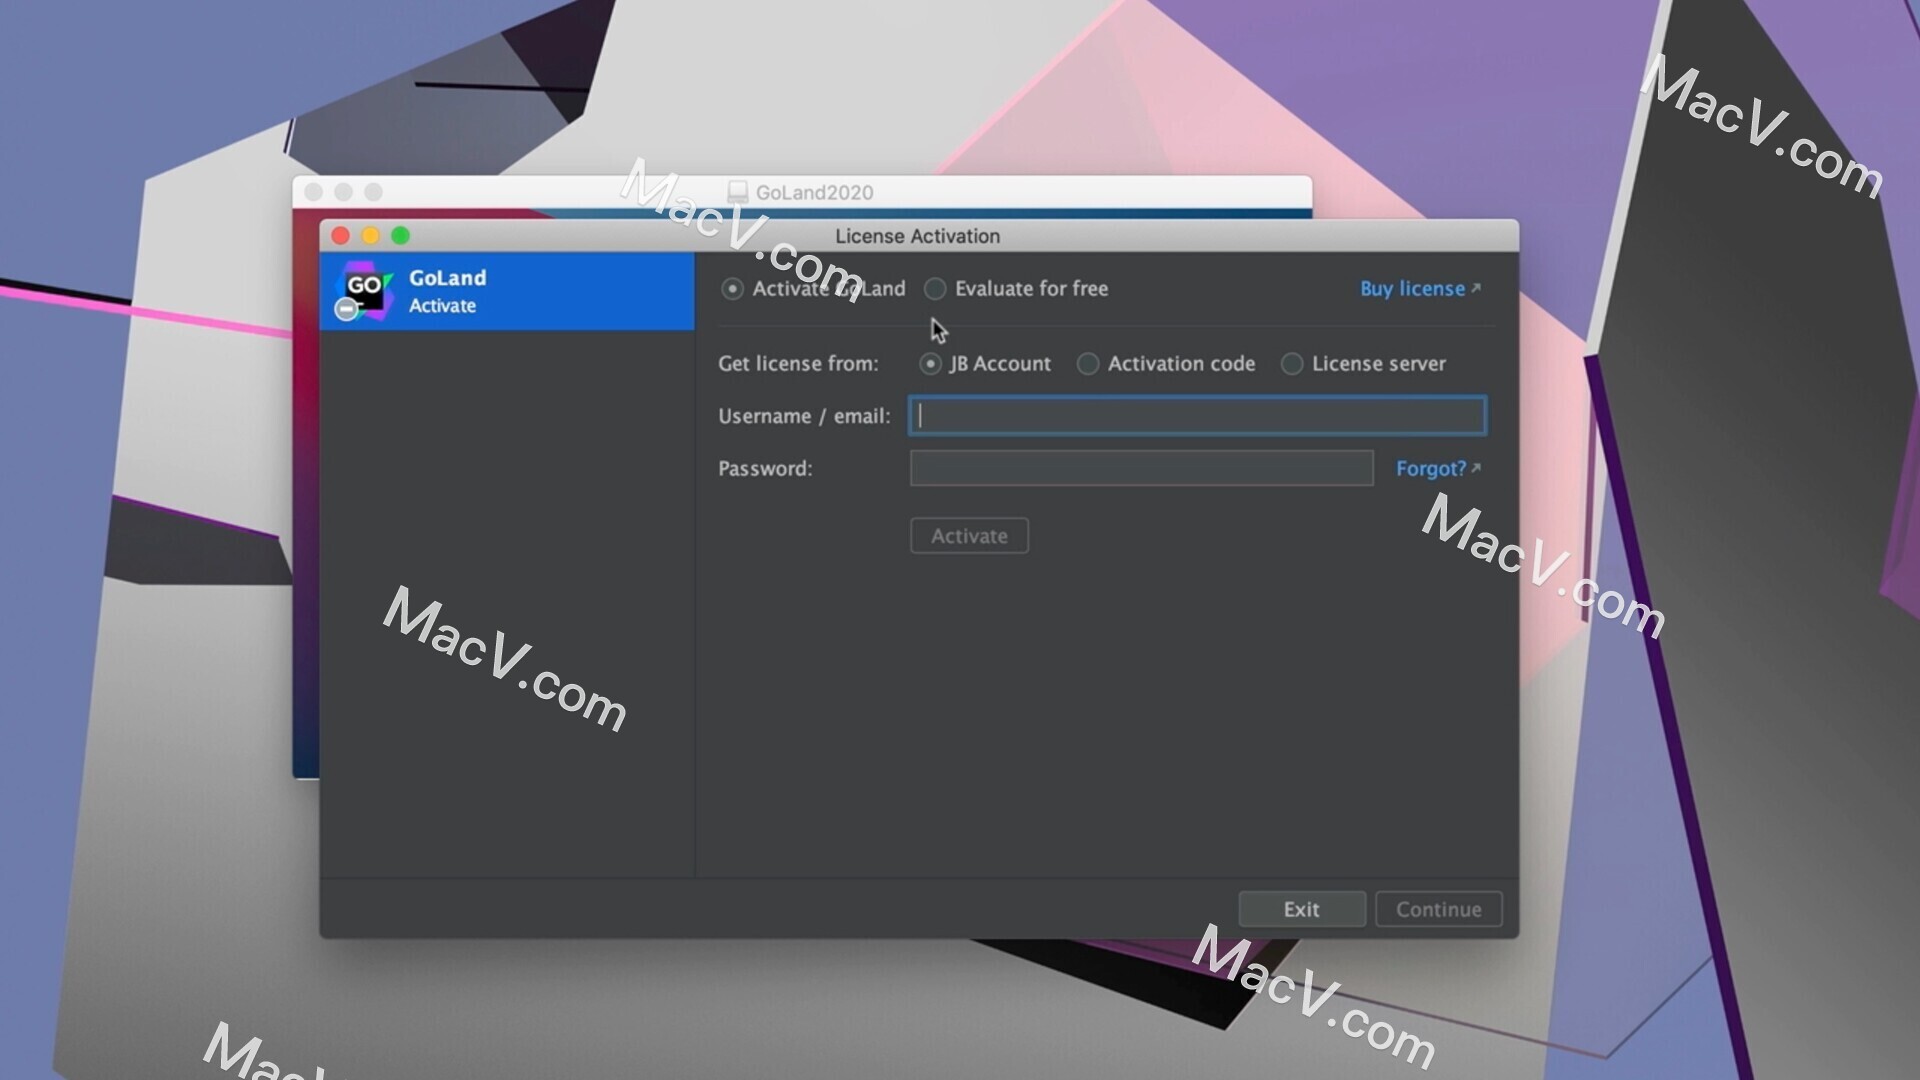Select the JB Account radio button

(930, 363)
